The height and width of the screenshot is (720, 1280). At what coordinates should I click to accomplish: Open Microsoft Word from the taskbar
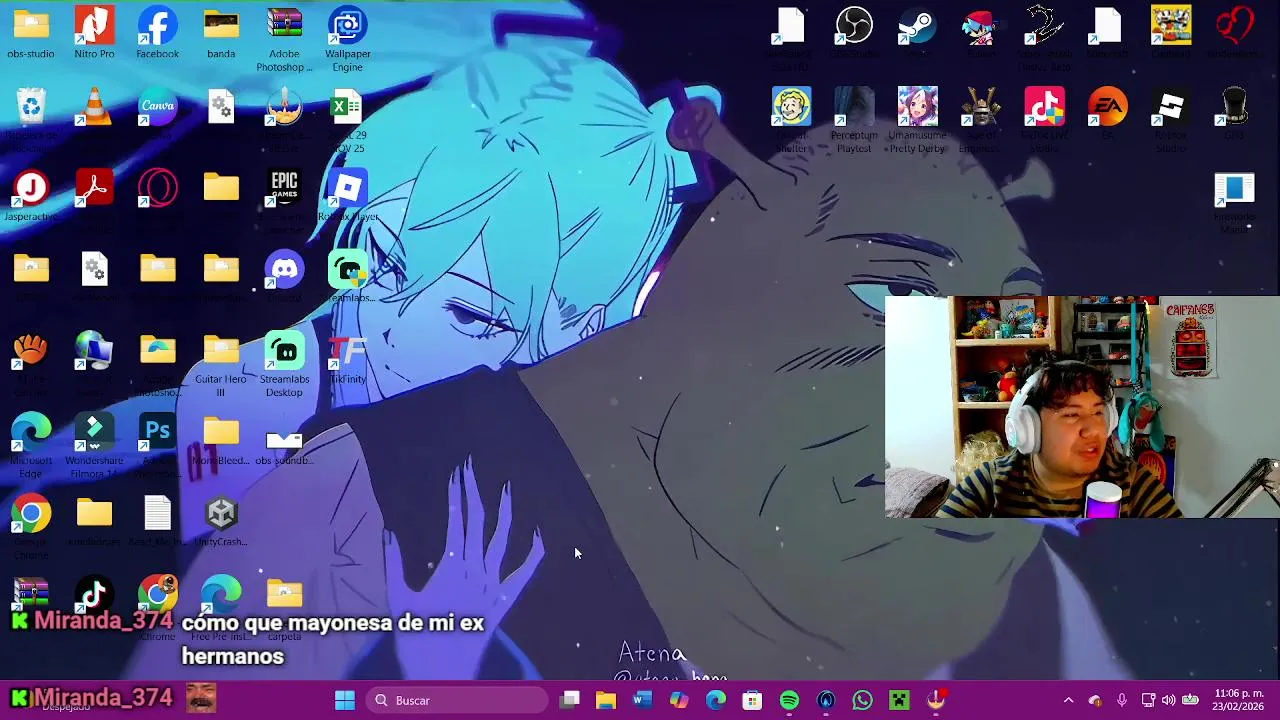click(642, 700)
